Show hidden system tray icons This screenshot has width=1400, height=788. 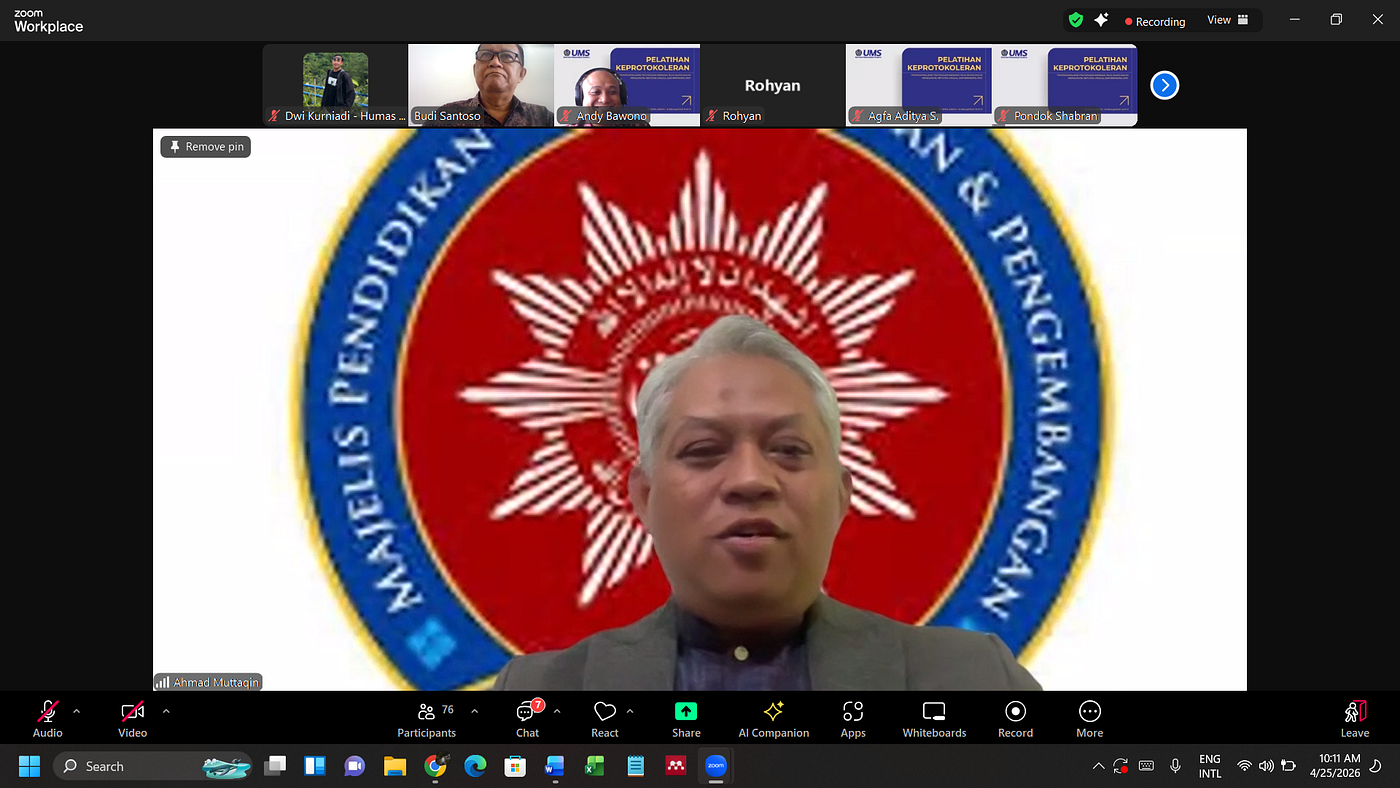tap(1098, 766)
